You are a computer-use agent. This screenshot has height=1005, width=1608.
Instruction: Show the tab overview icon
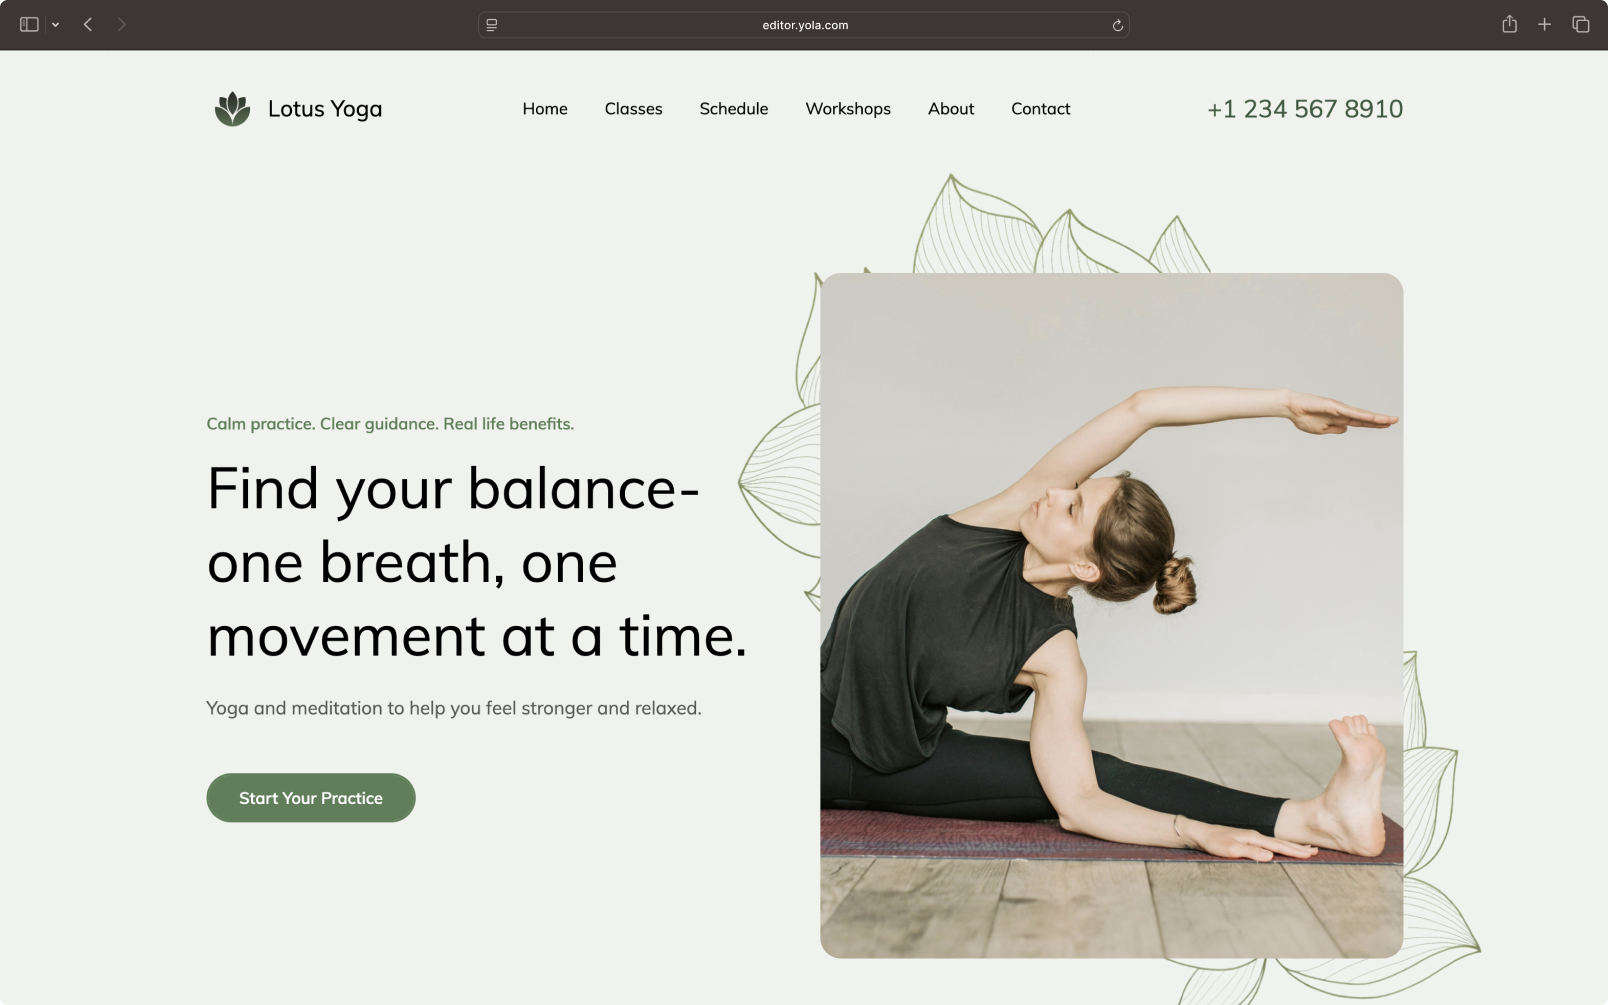(1581, 24)
